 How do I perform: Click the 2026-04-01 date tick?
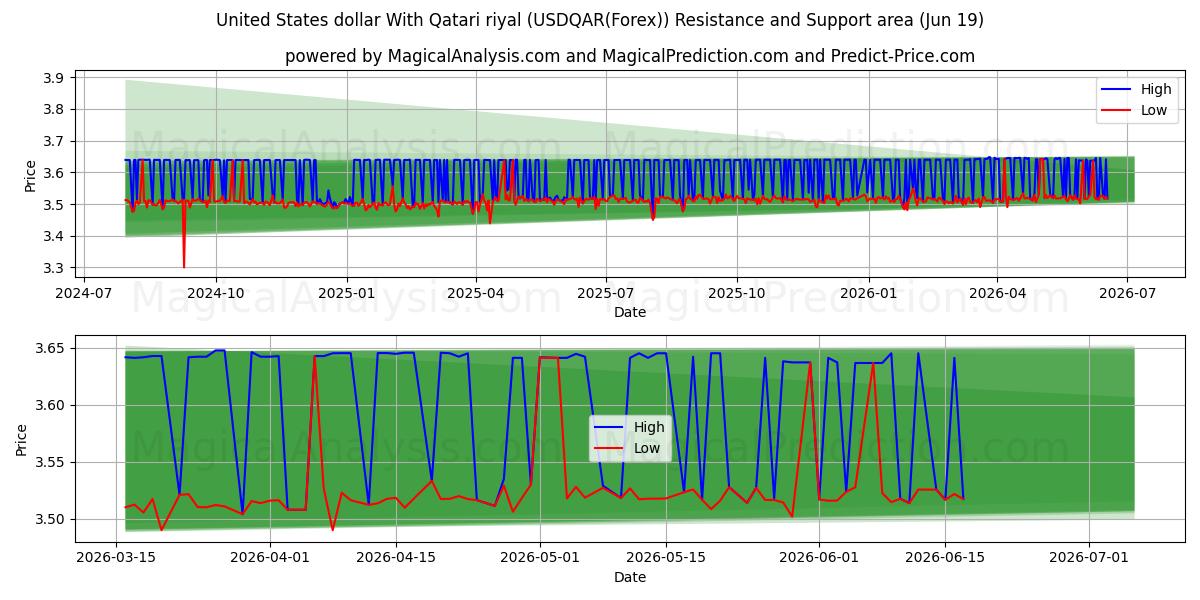pyautogui.click(x=271, y=558)
